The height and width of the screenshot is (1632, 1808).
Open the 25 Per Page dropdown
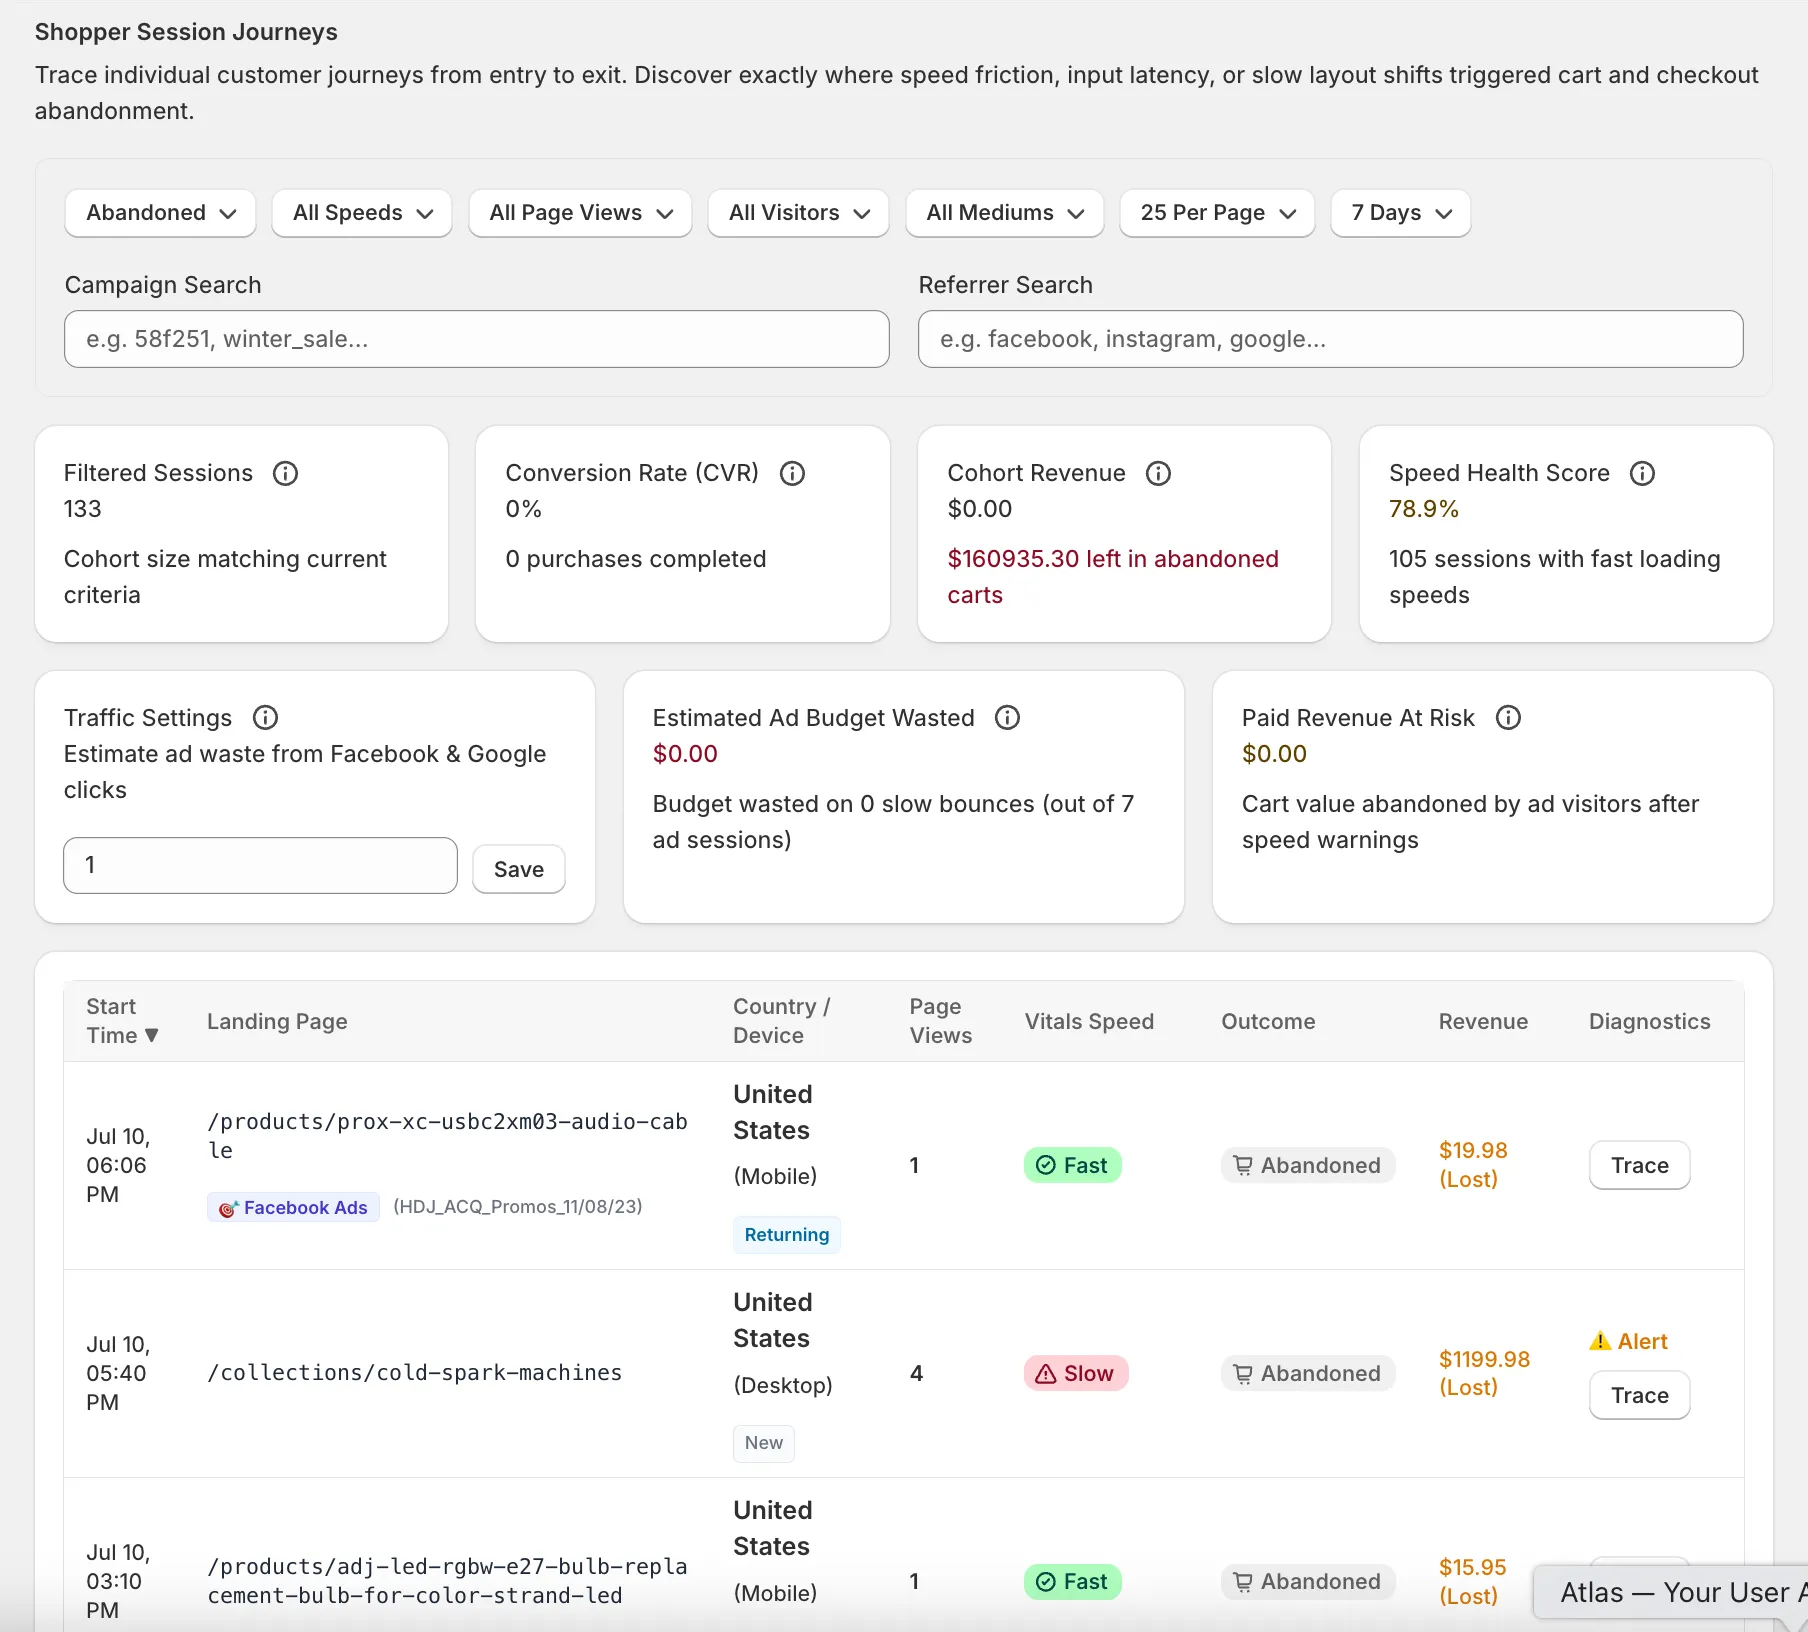click(1217, 213)
